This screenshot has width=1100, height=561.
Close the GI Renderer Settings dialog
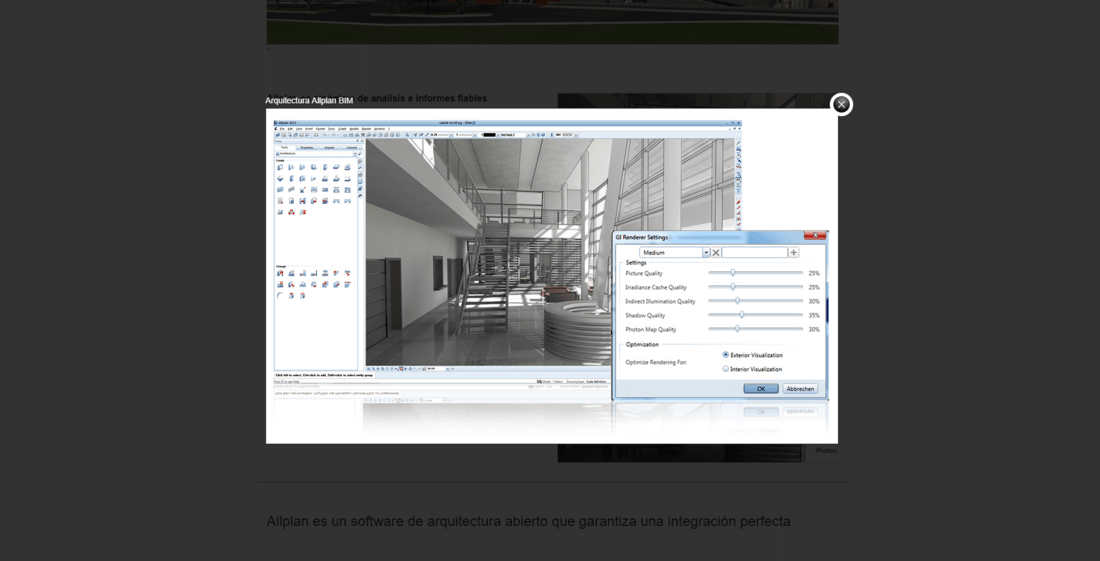click(814, 236)
